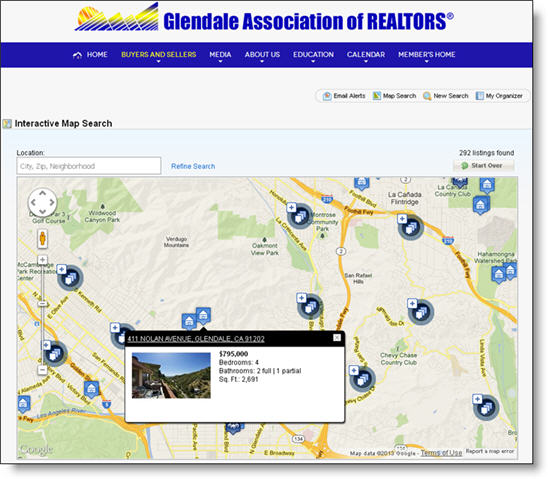This screenshot has width=548, height=479.
Task: Click the map zoom slider handle
Action: [x=42, y=304]
